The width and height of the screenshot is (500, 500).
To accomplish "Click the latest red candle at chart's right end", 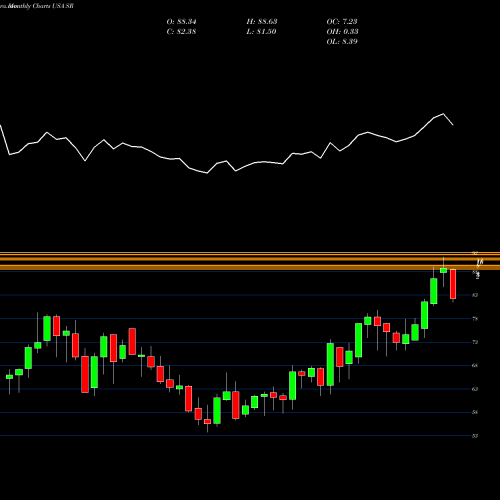I will coord(453,284).
